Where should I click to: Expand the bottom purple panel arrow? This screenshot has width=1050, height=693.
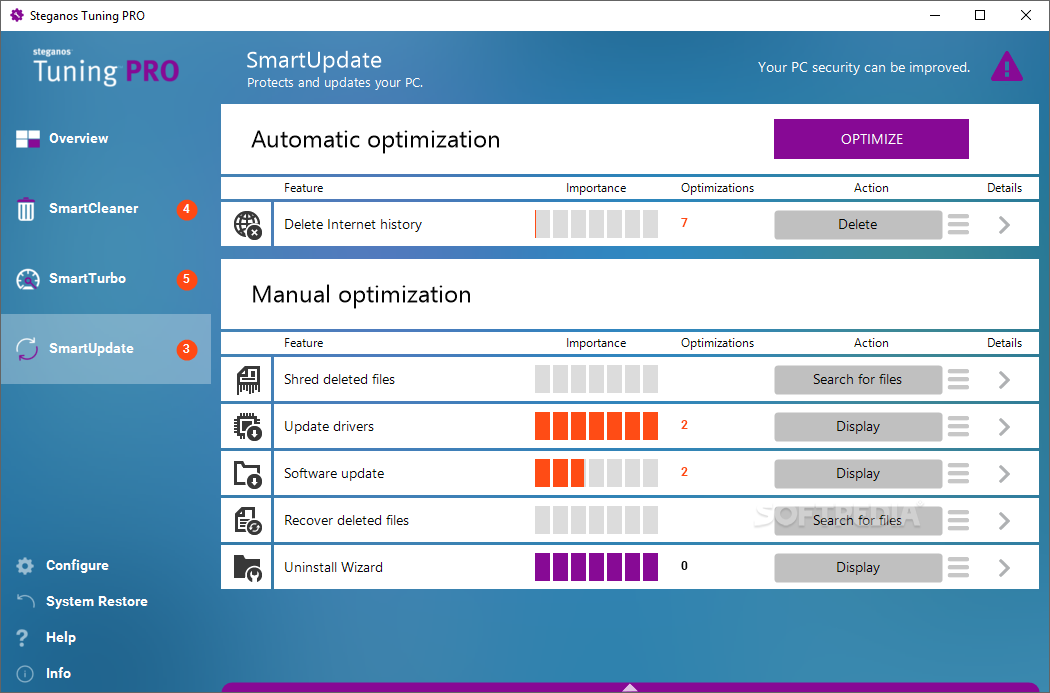629,688
